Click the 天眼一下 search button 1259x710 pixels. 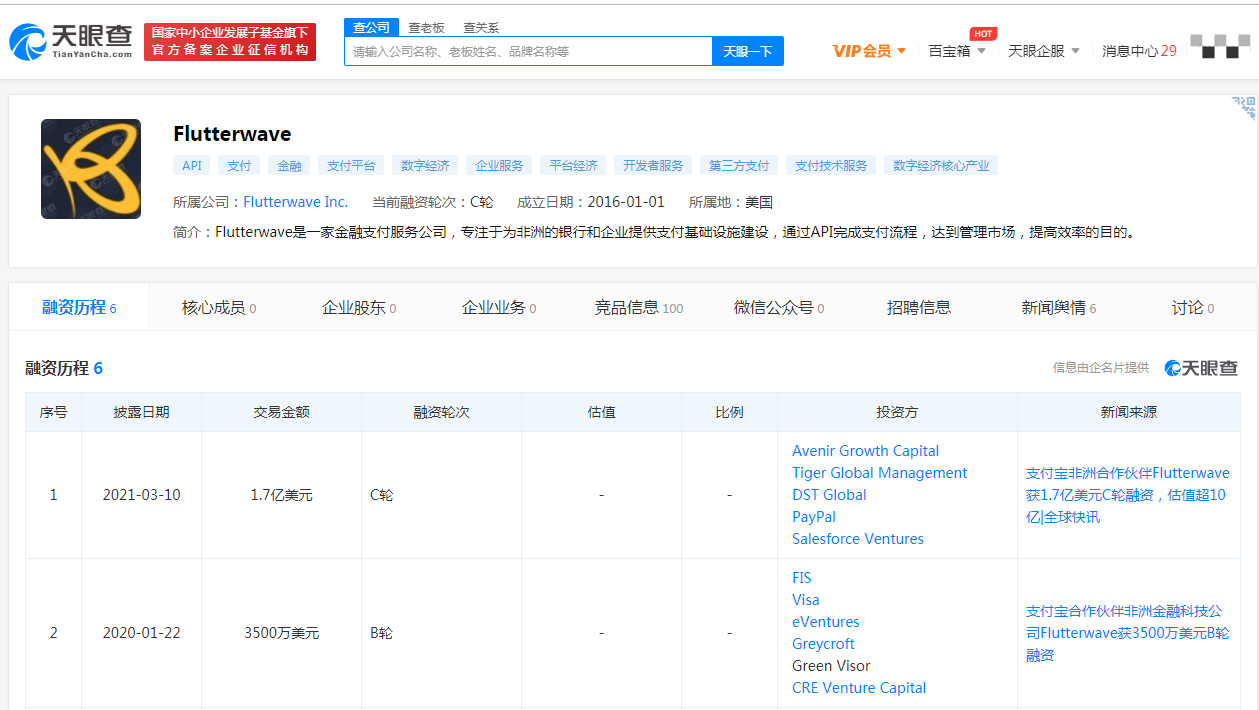748,51
